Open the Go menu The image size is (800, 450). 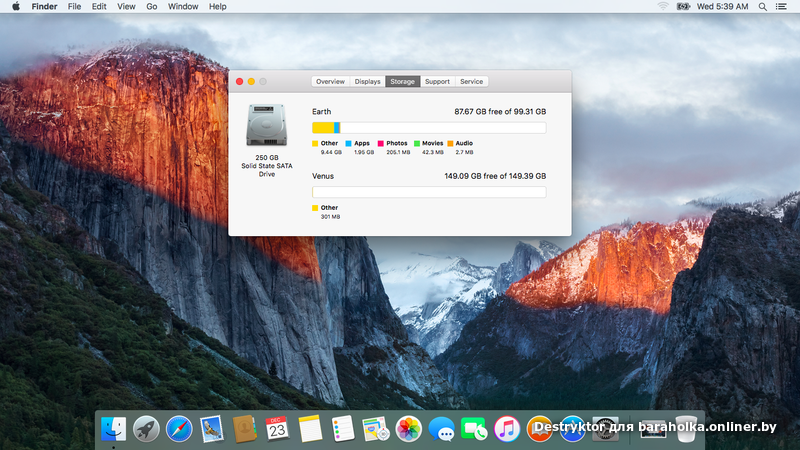coord(152,7)
